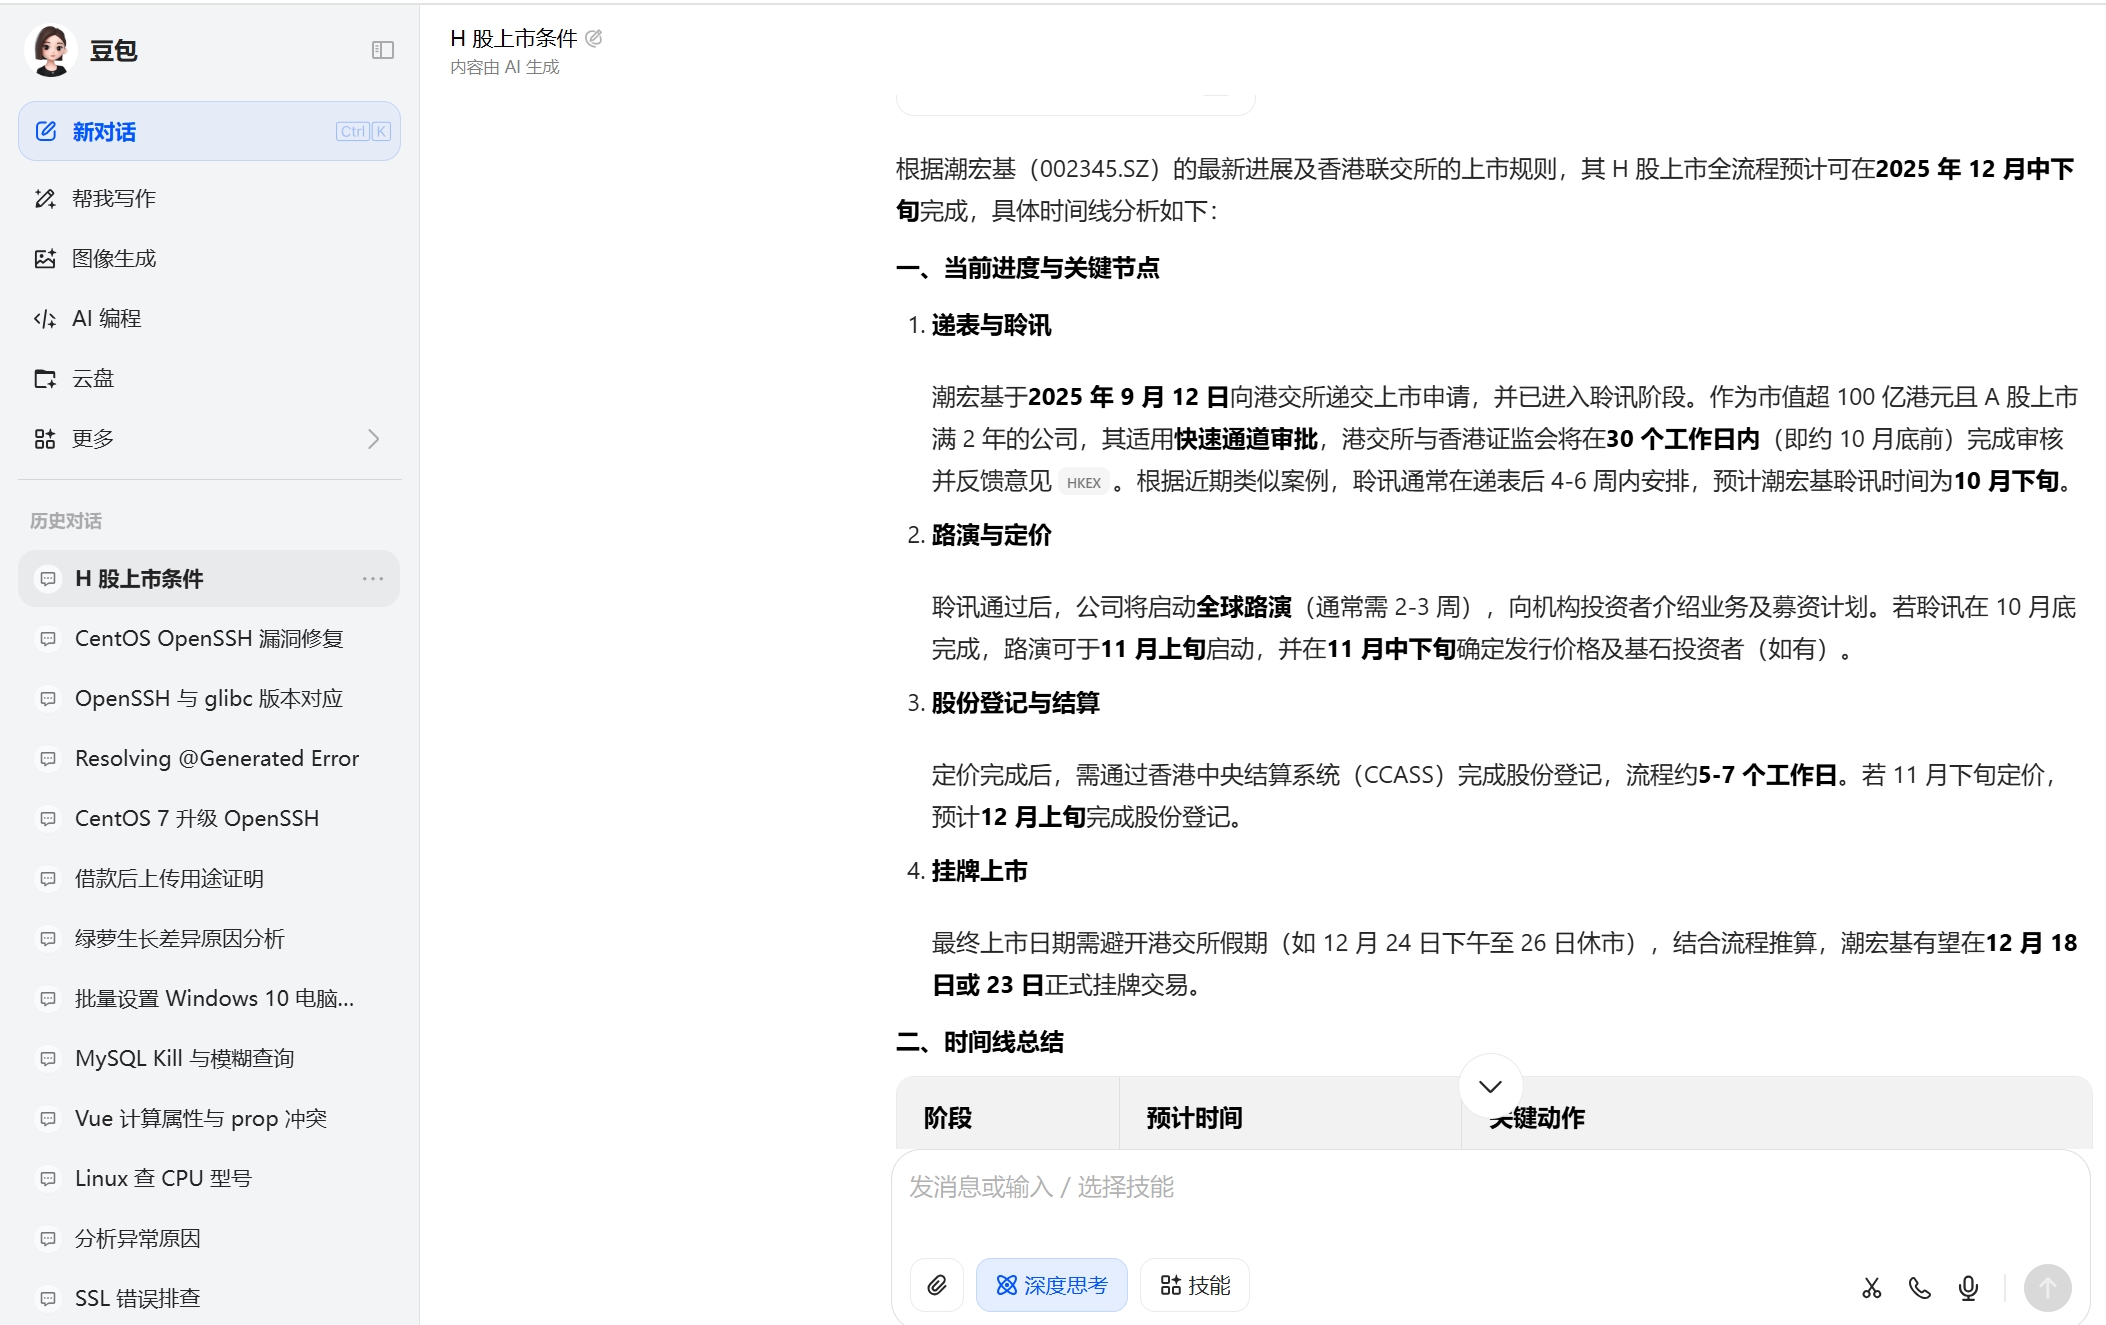Expand the 更多 menu chevron

tap(373, 439)
